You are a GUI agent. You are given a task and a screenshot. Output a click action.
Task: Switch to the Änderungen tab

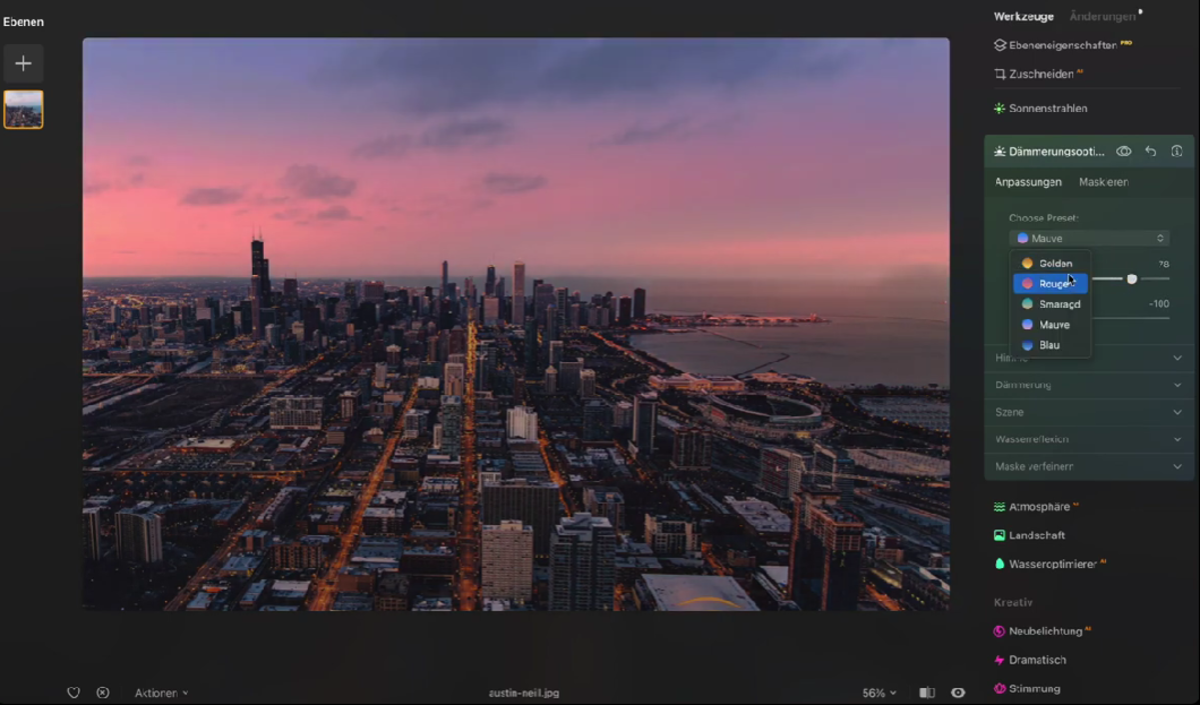1103,16
